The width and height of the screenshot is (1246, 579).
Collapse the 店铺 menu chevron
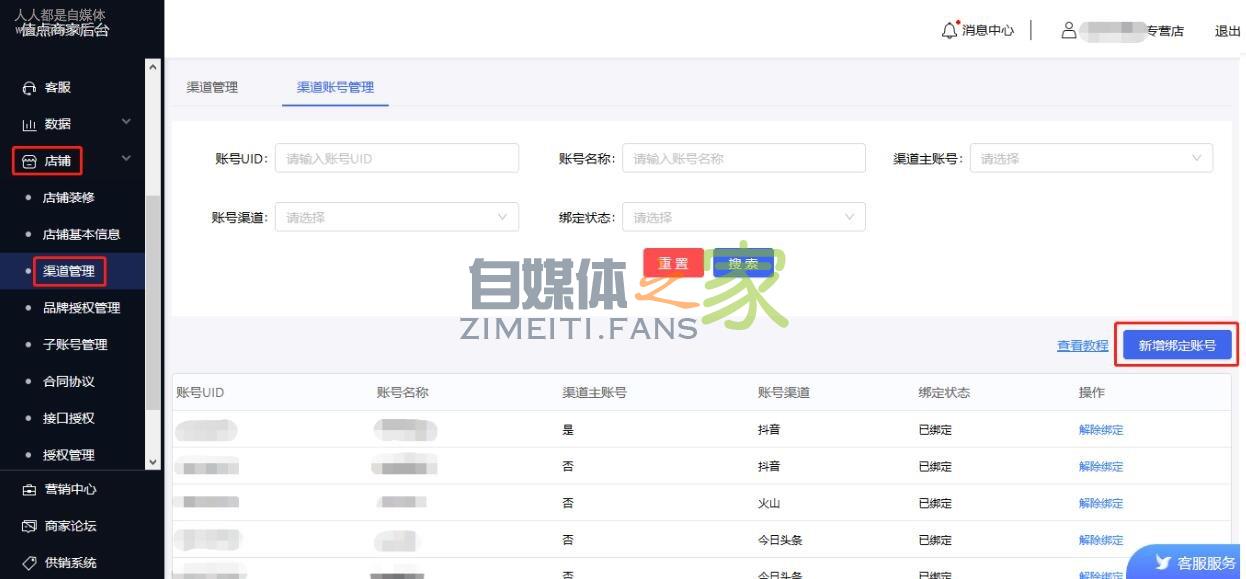126,158
